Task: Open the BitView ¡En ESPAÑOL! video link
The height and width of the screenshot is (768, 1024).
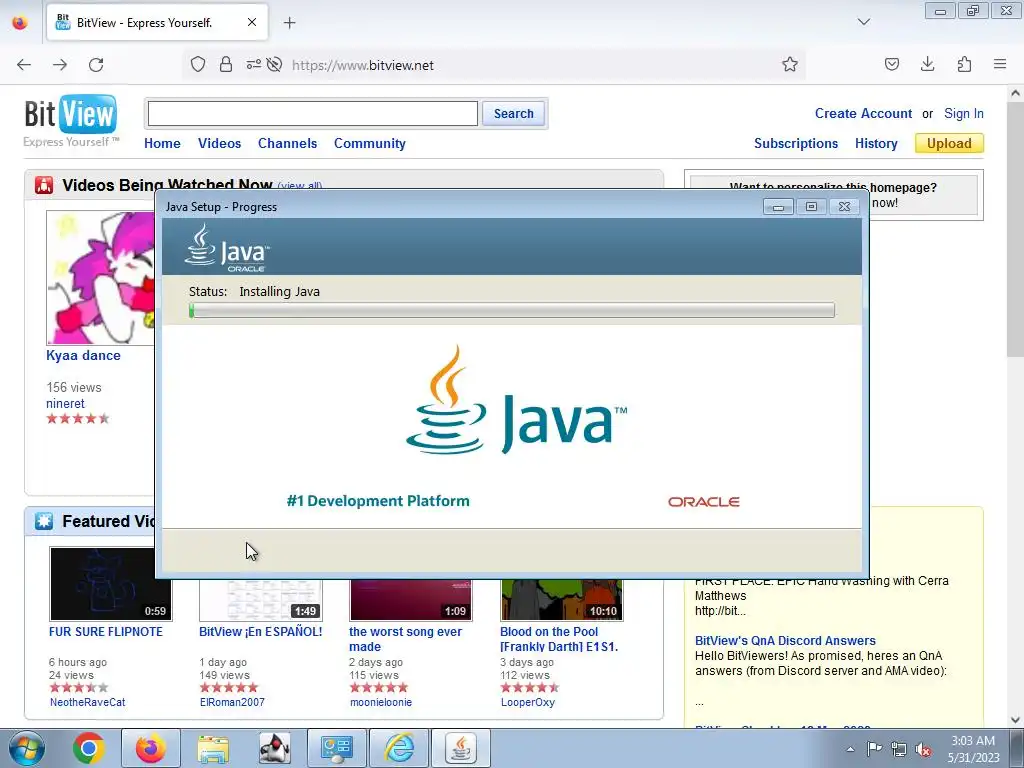Action: pos(261,632)
